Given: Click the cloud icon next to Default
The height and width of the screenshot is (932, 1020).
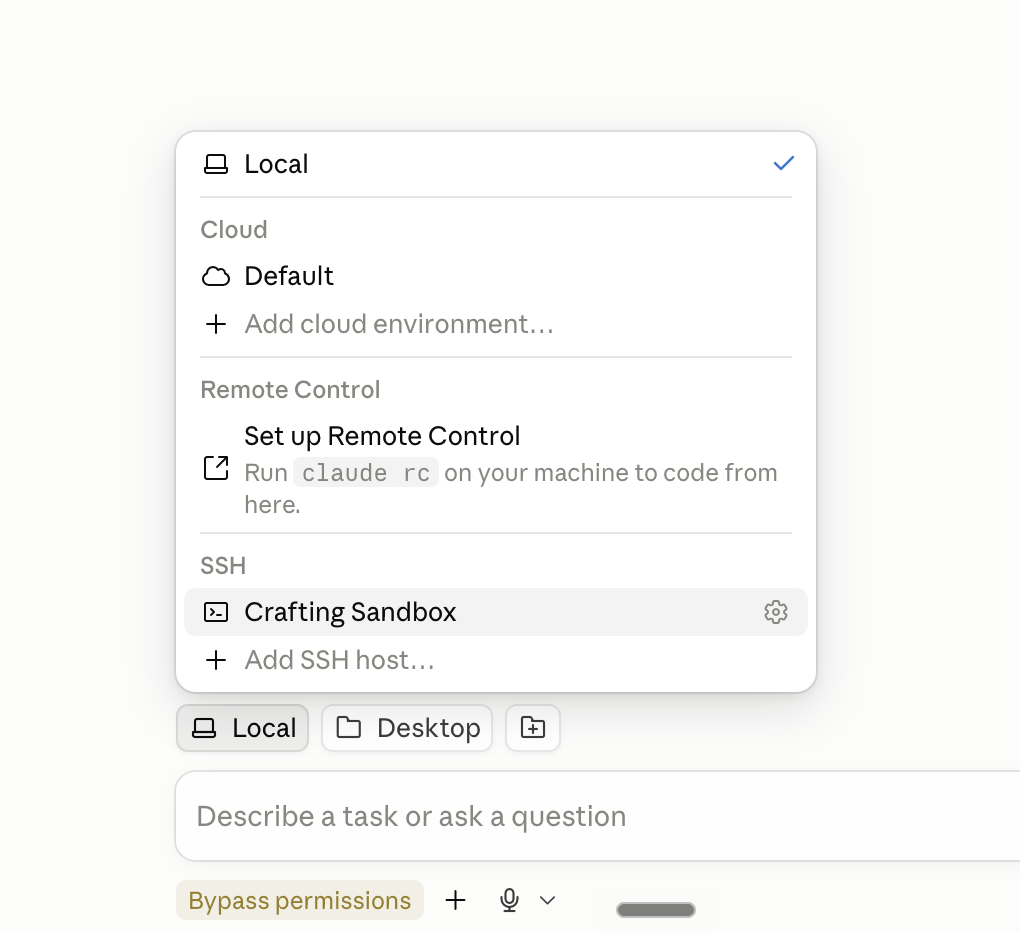Looking at the screenshot, I should point(216,276).
